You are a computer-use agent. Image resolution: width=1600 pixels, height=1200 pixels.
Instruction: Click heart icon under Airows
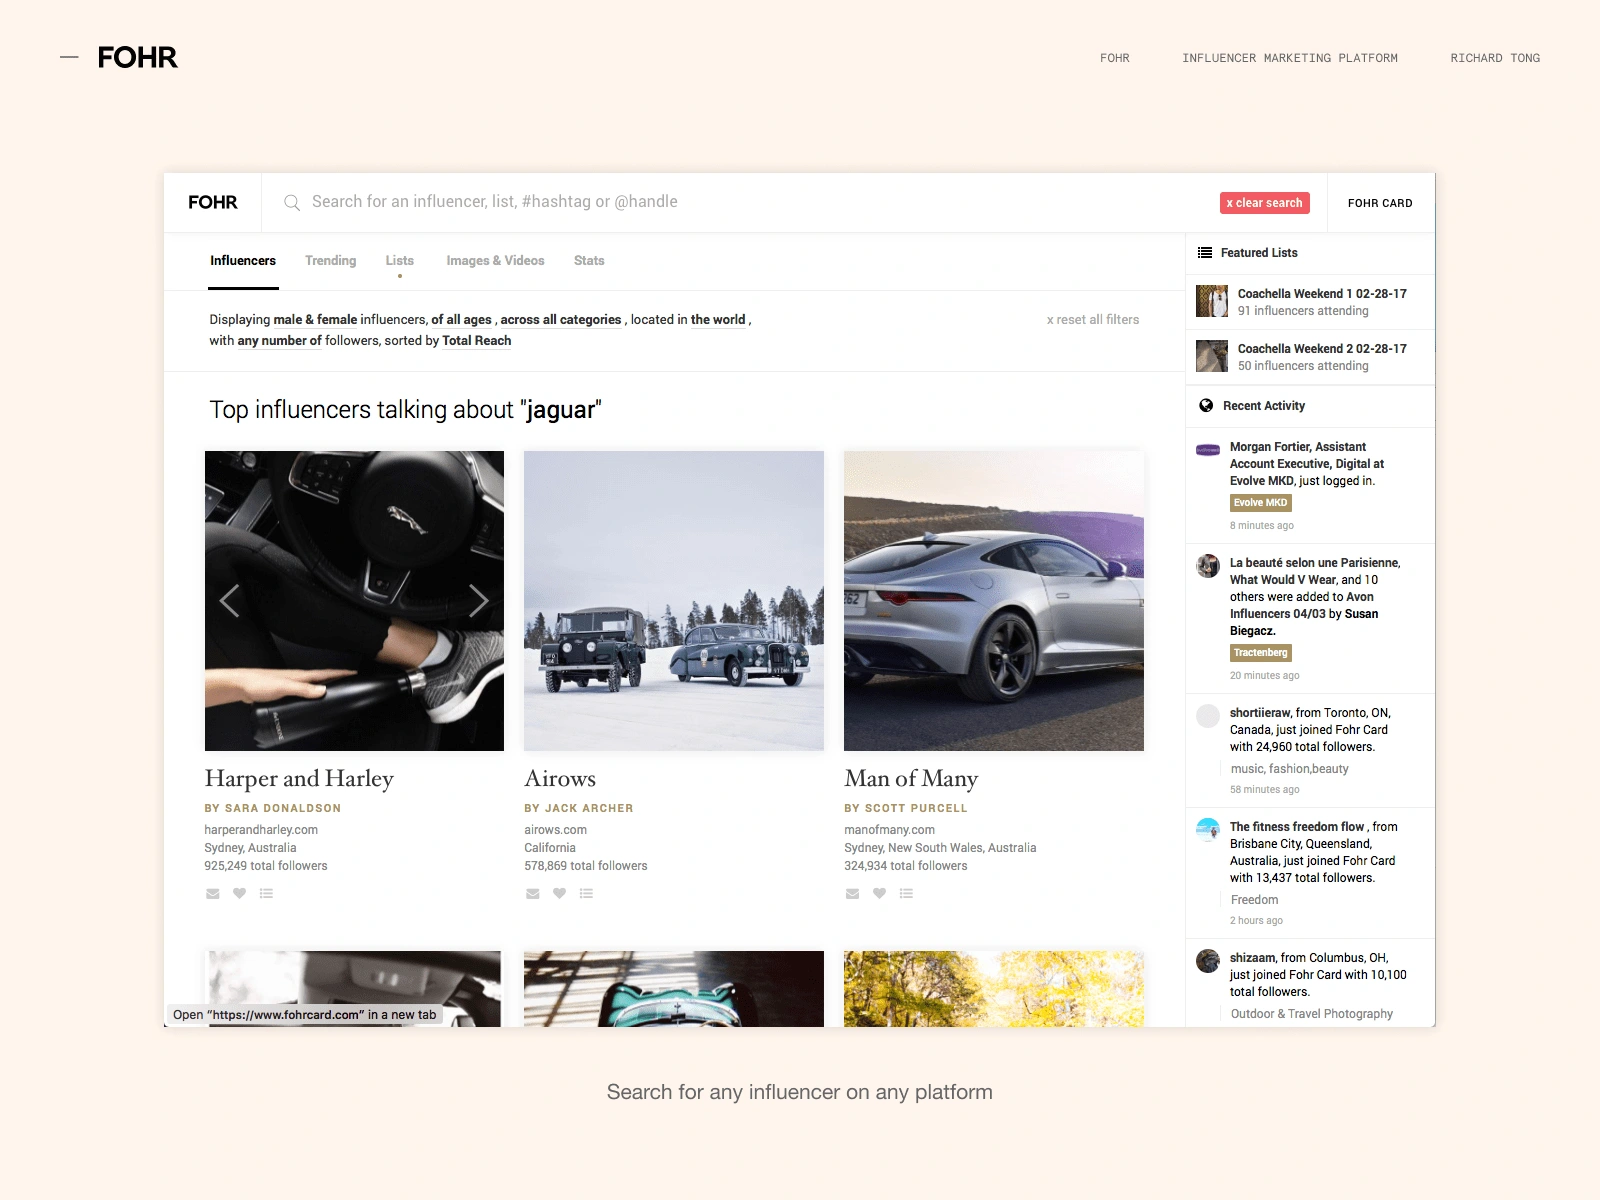click(559, 893)
